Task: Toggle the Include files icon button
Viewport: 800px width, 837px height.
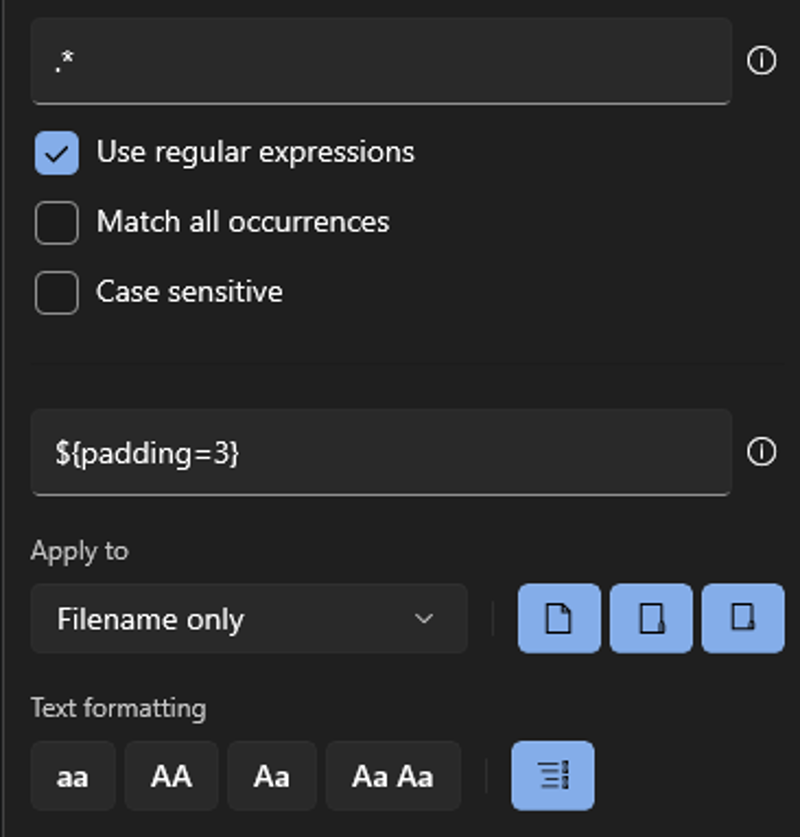Action: click(x=559, y=618)
